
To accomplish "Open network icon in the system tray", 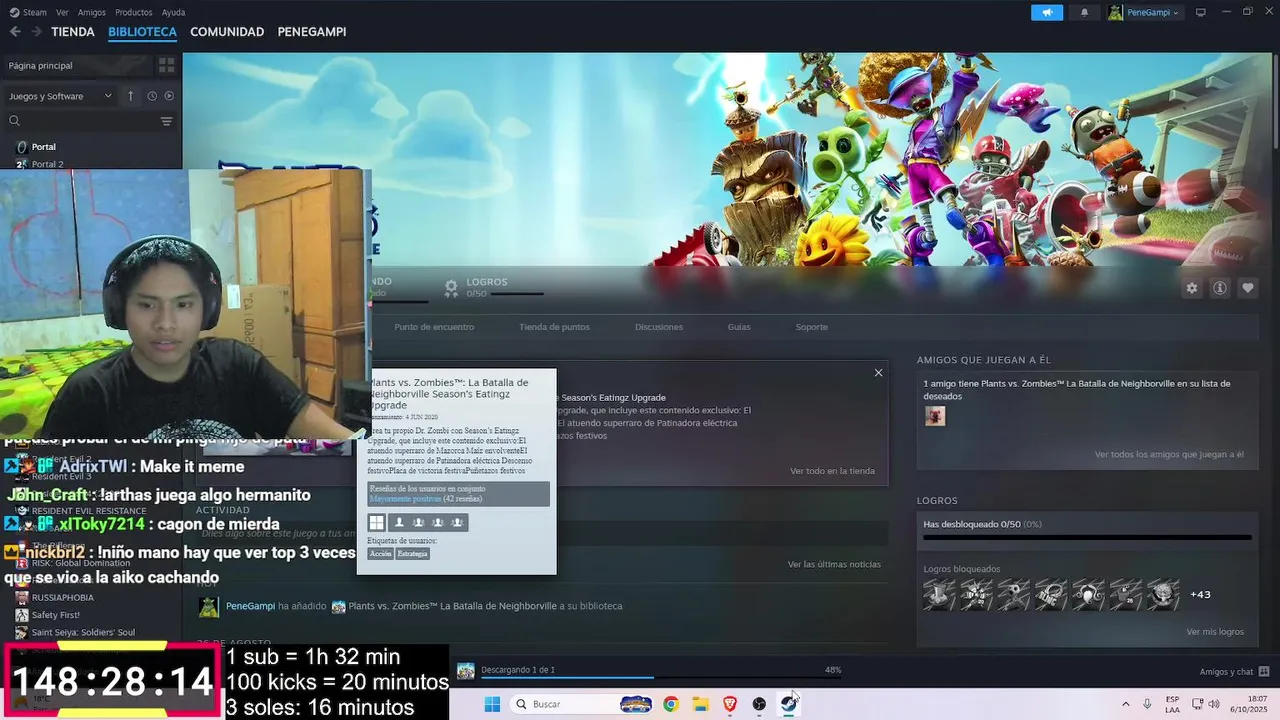I will click(x=1197, y=704).
